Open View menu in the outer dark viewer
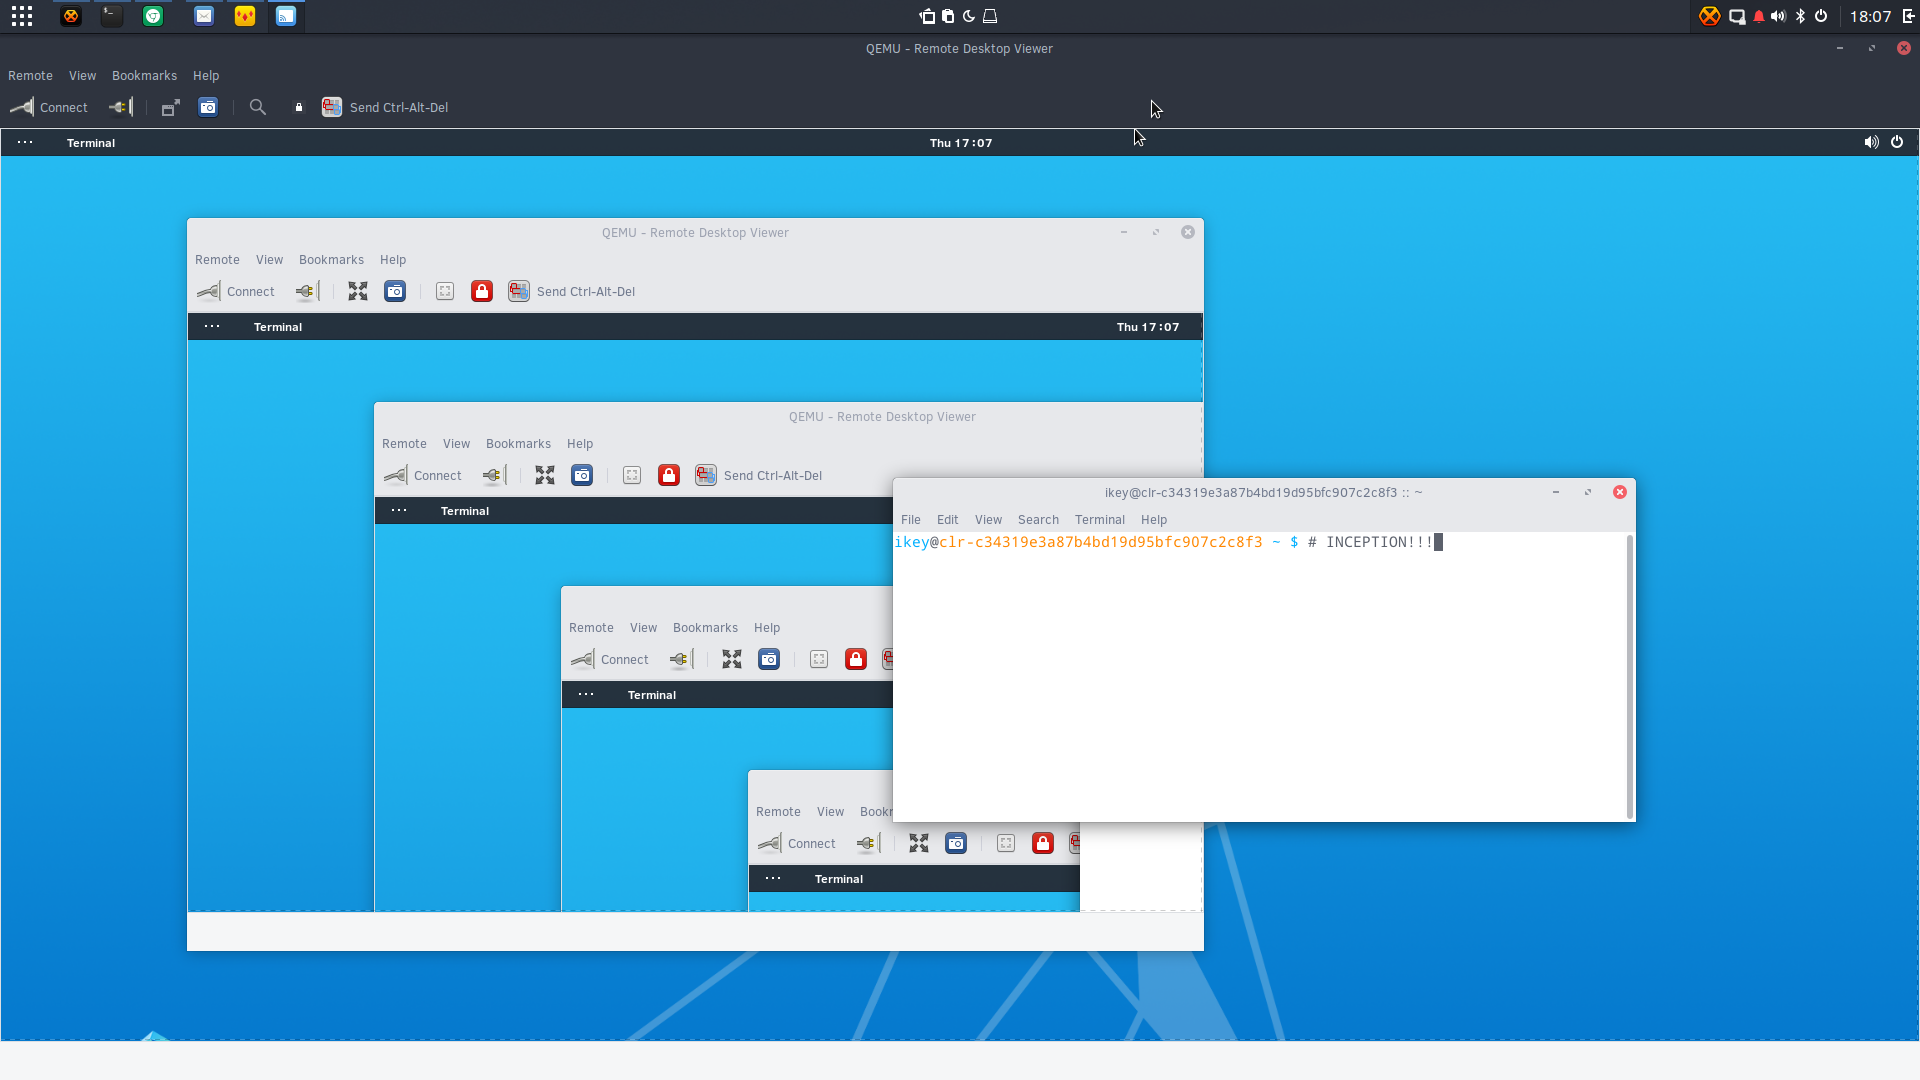 (x=82, y=76)
